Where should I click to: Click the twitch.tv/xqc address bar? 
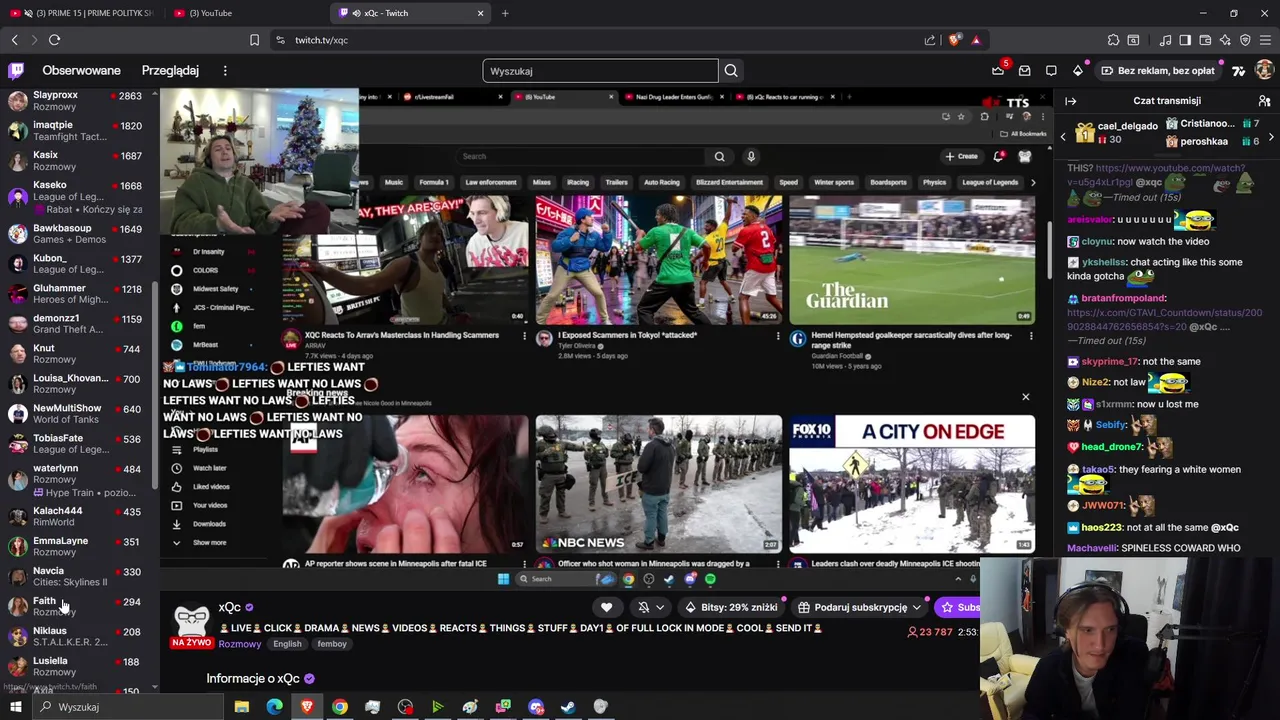600,40
